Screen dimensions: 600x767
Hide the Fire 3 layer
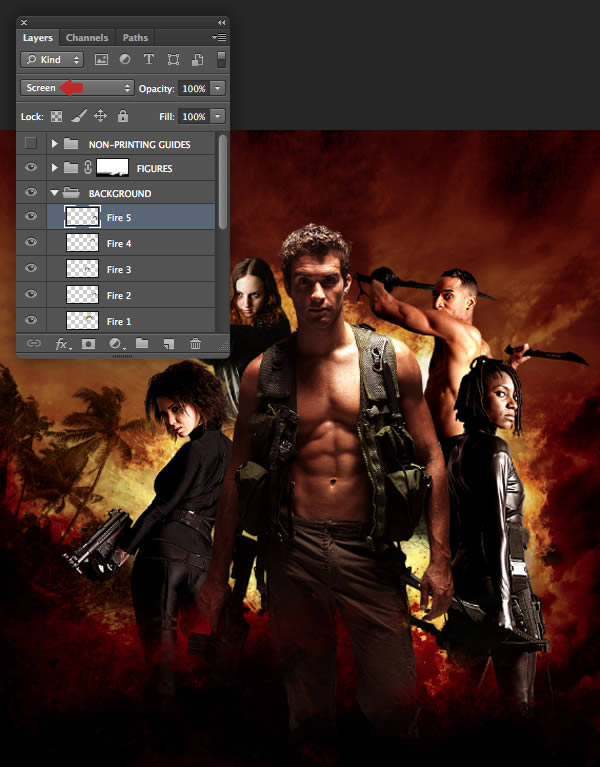coord(31,268)
